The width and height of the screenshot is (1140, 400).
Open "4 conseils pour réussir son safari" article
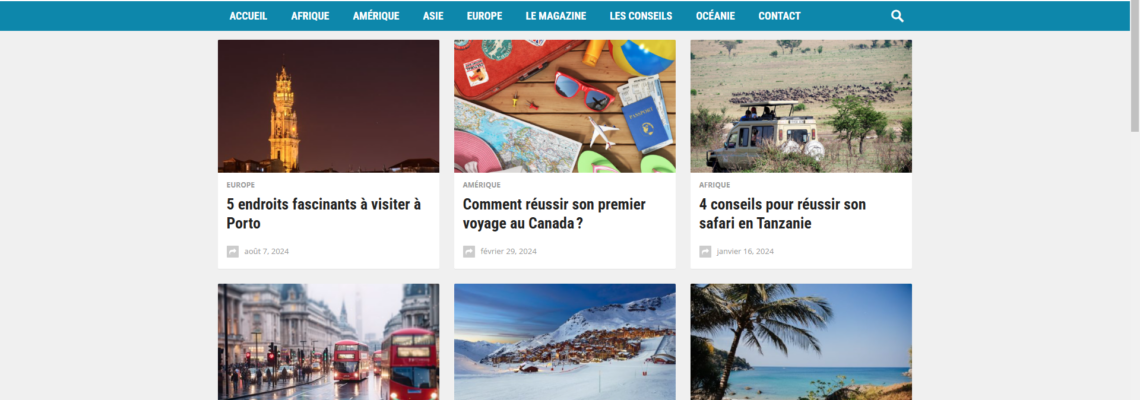pyautogui.click(x=782, y=214)
